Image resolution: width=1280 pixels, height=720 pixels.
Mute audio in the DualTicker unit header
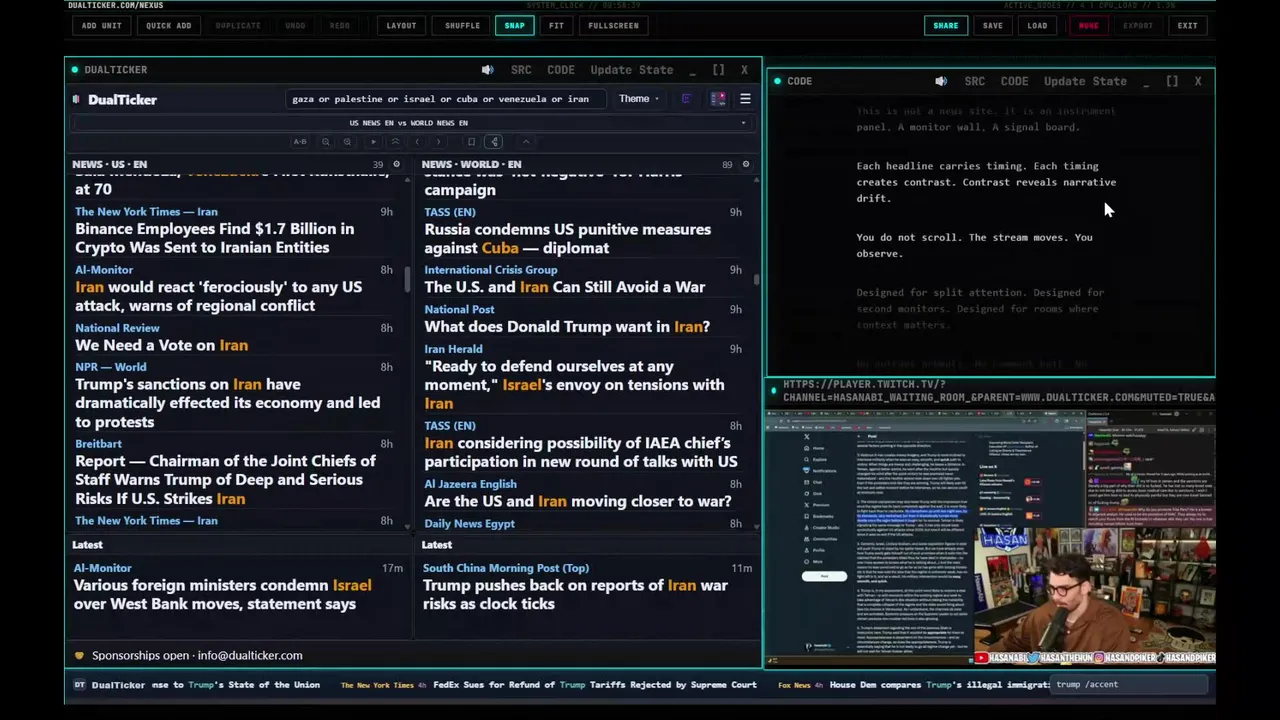(487, 70)
